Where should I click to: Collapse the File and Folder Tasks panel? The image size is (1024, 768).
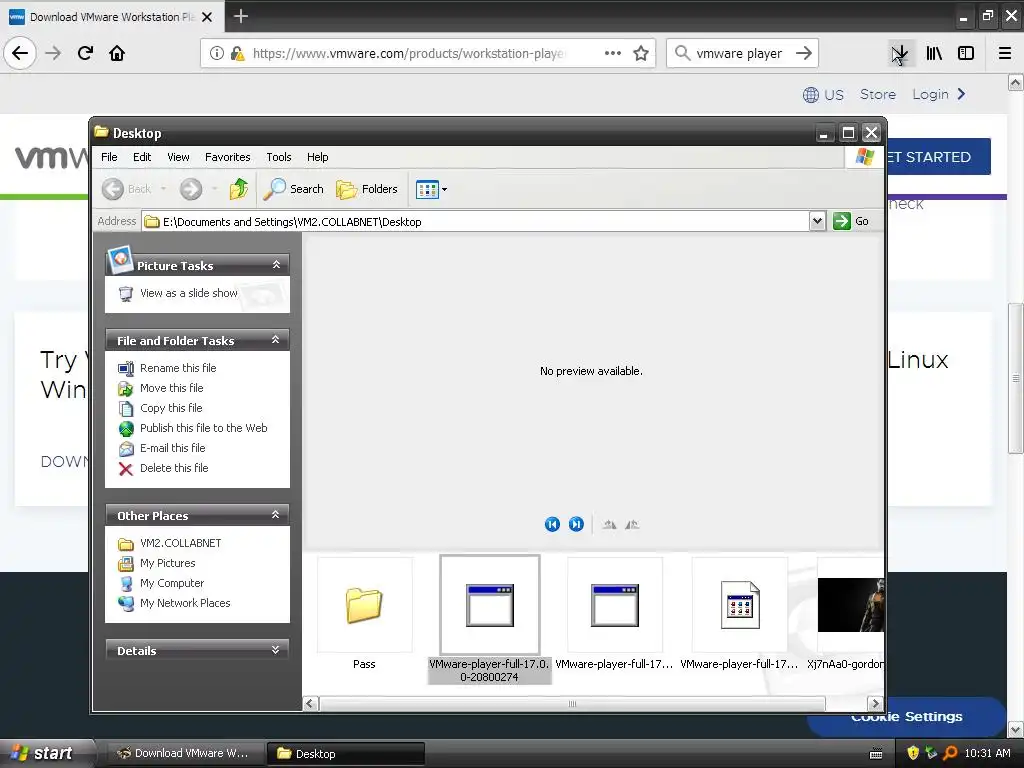276,340
